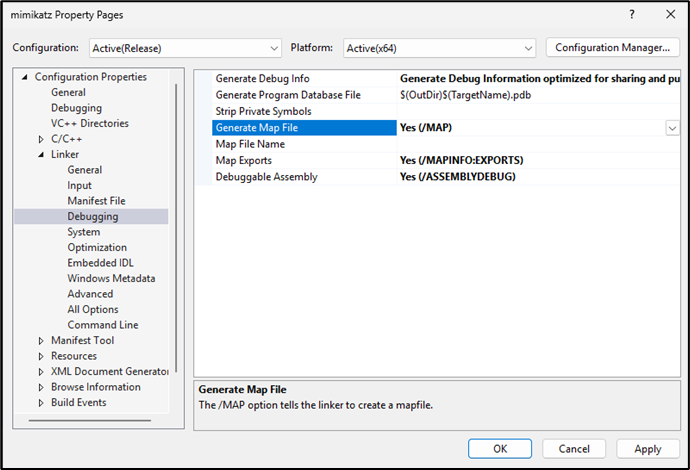The image size is (690, 470).
Task: Click the Generate Program Database File property
Action: point(288,95)
